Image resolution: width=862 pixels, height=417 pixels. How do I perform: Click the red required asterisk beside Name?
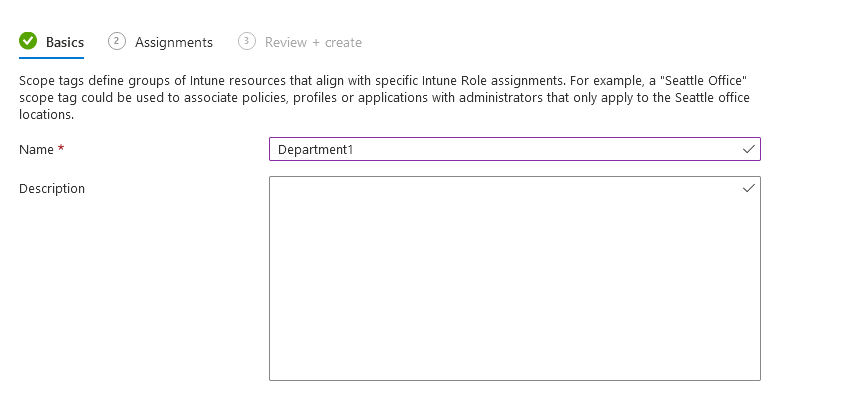(x=61, y=148)
